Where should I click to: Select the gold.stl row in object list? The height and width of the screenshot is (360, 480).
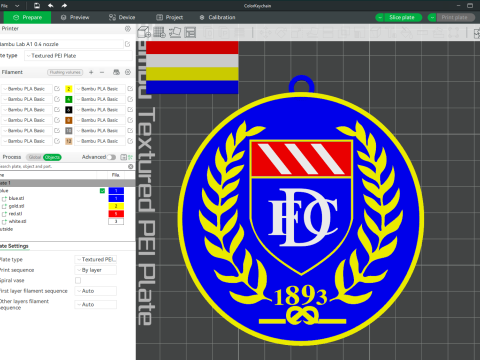68,206
